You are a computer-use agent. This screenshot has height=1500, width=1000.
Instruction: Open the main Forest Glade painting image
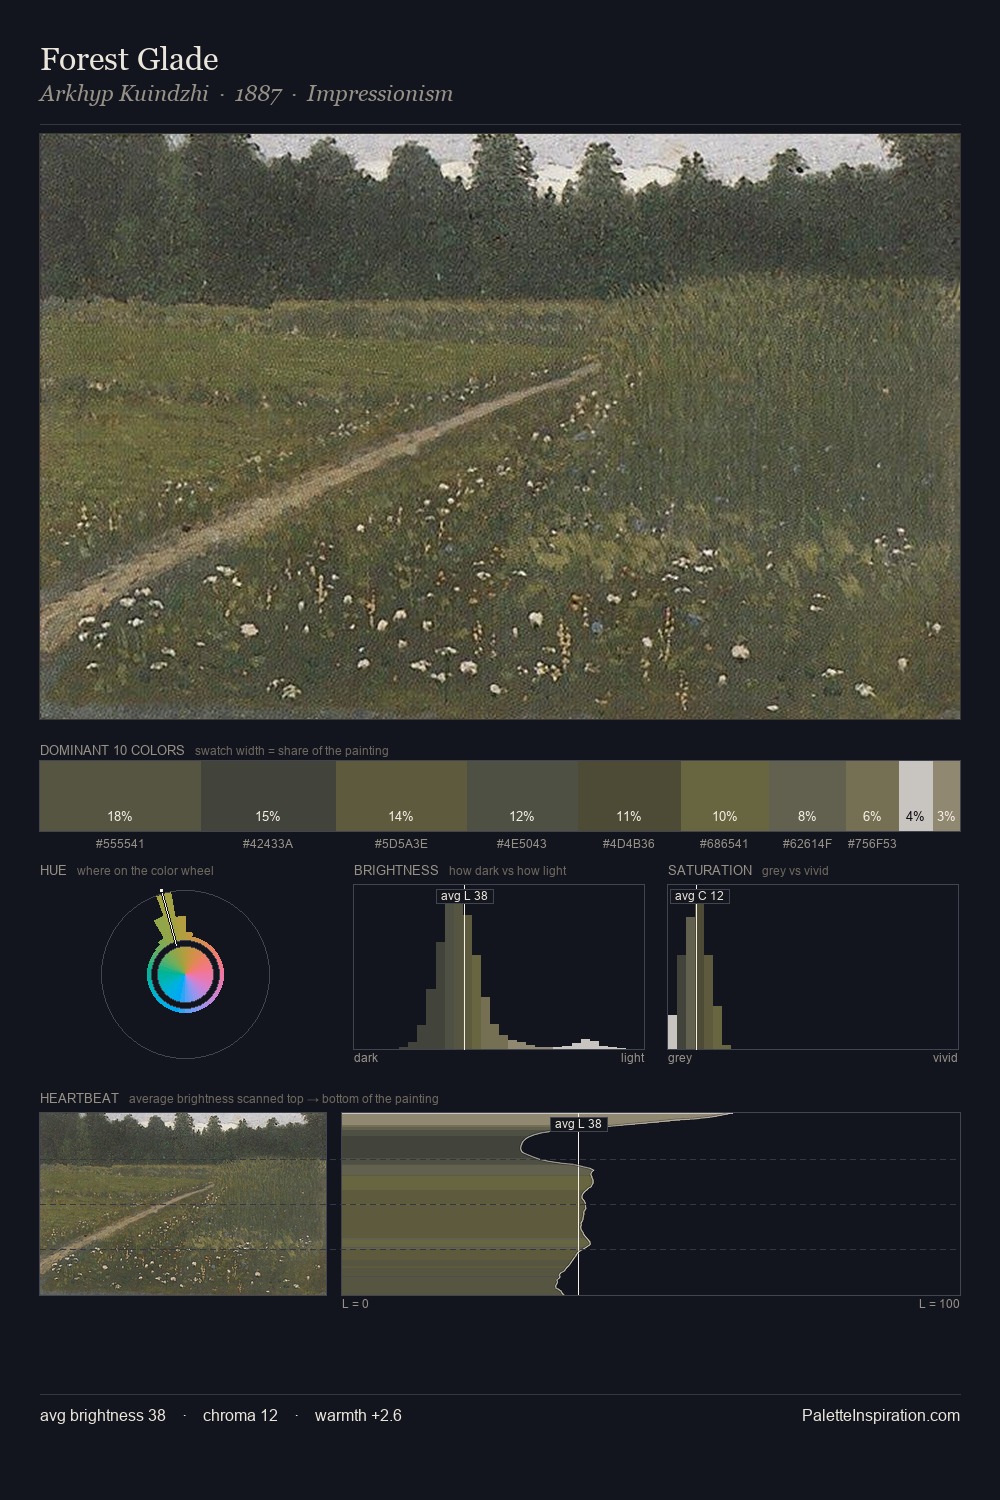tap(500, 426)
